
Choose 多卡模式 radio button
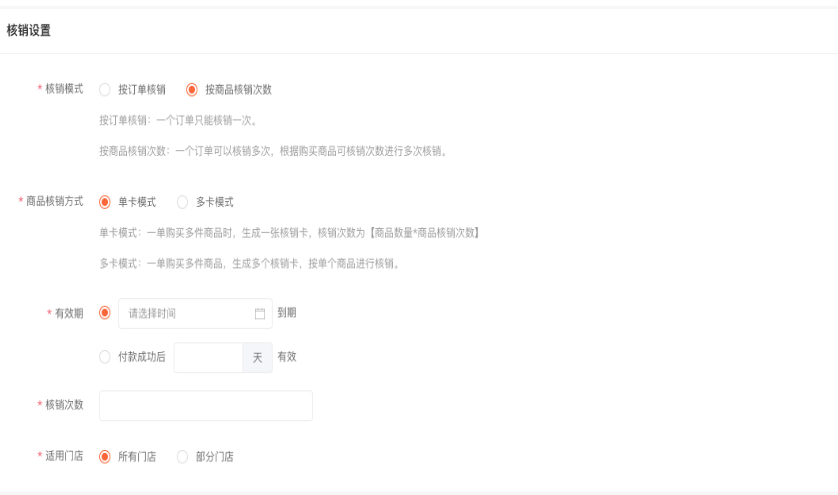(182, 202)
